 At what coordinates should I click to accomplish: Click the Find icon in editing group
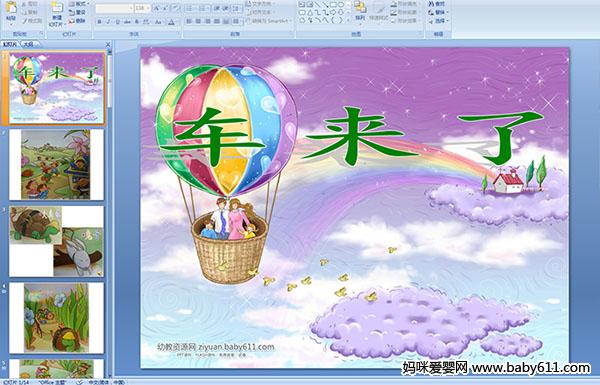tap(437, 4)
